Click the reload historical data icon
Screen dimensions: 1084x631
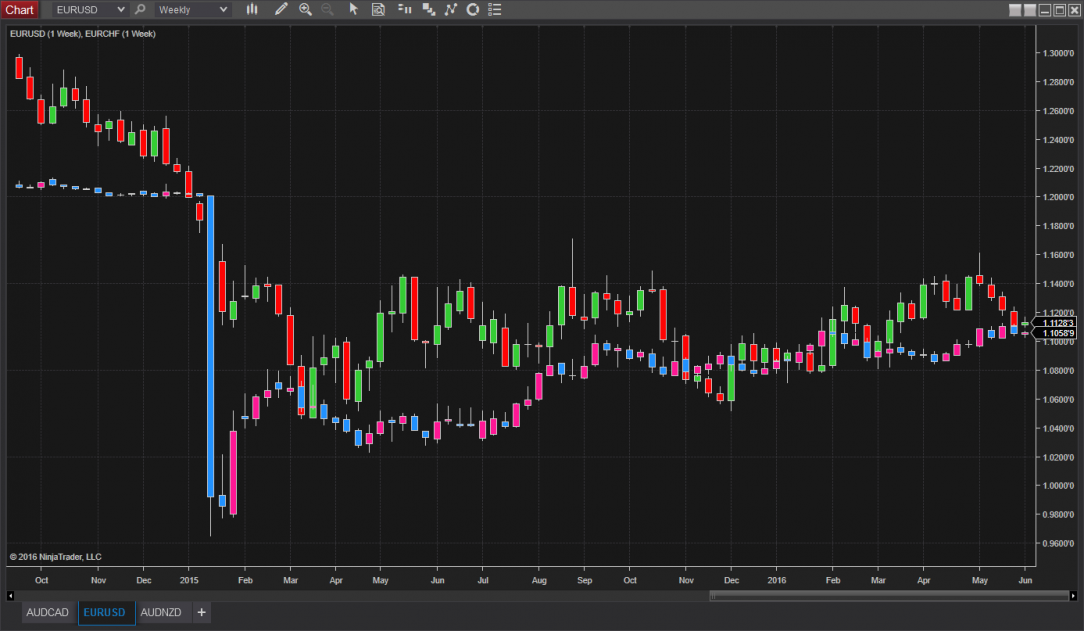471,10
